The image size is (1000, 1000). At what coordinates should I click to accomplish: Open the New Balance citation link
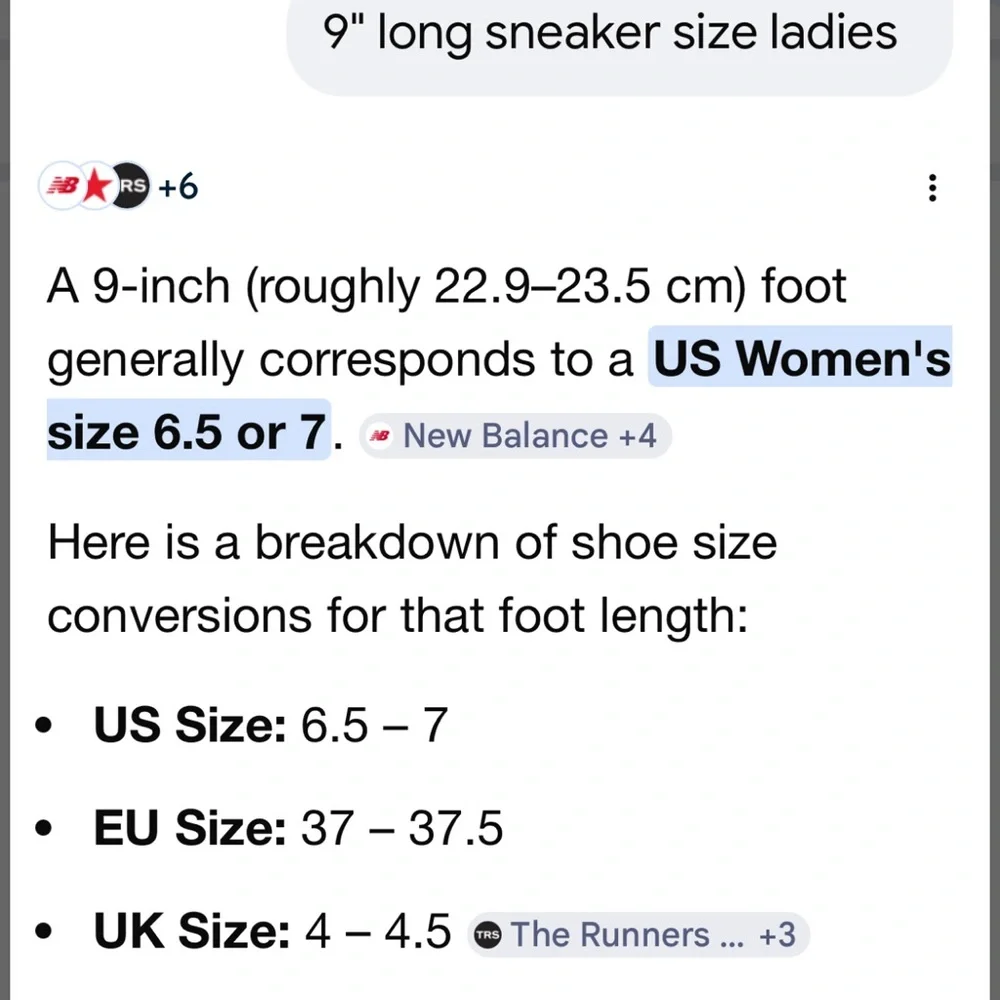click(505, 436)
